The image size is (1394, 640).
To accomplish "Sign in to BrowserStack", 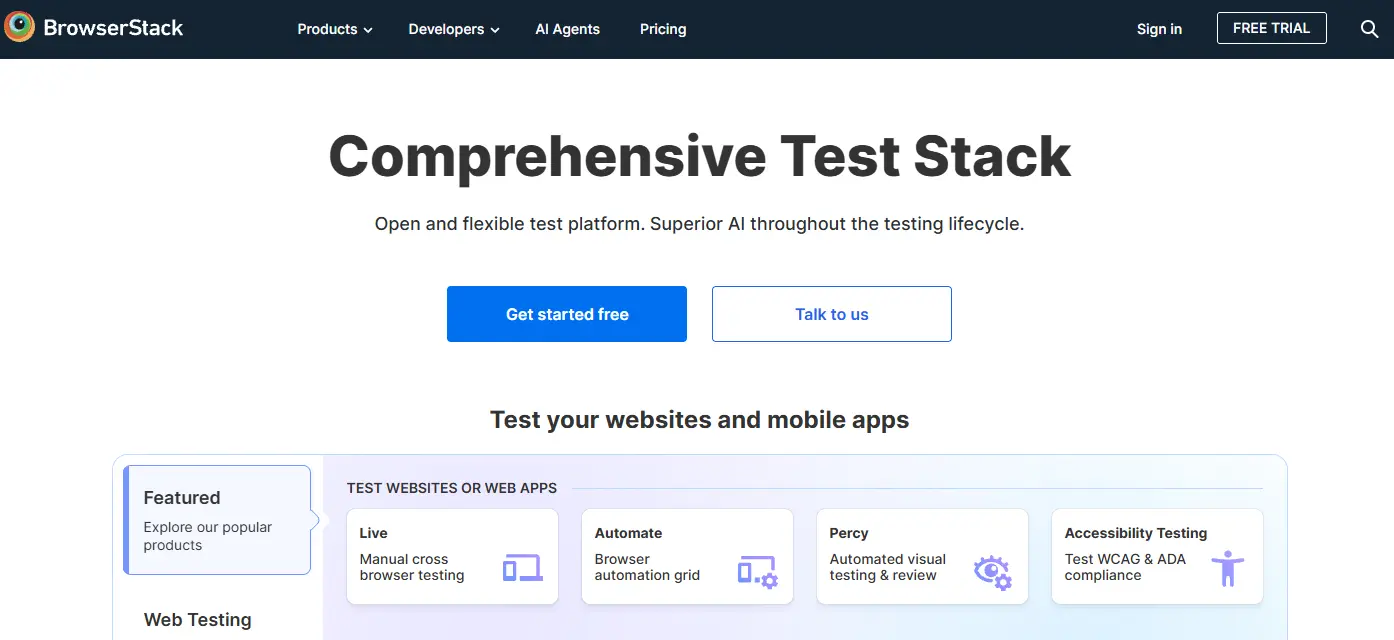I will (1159, 29).
